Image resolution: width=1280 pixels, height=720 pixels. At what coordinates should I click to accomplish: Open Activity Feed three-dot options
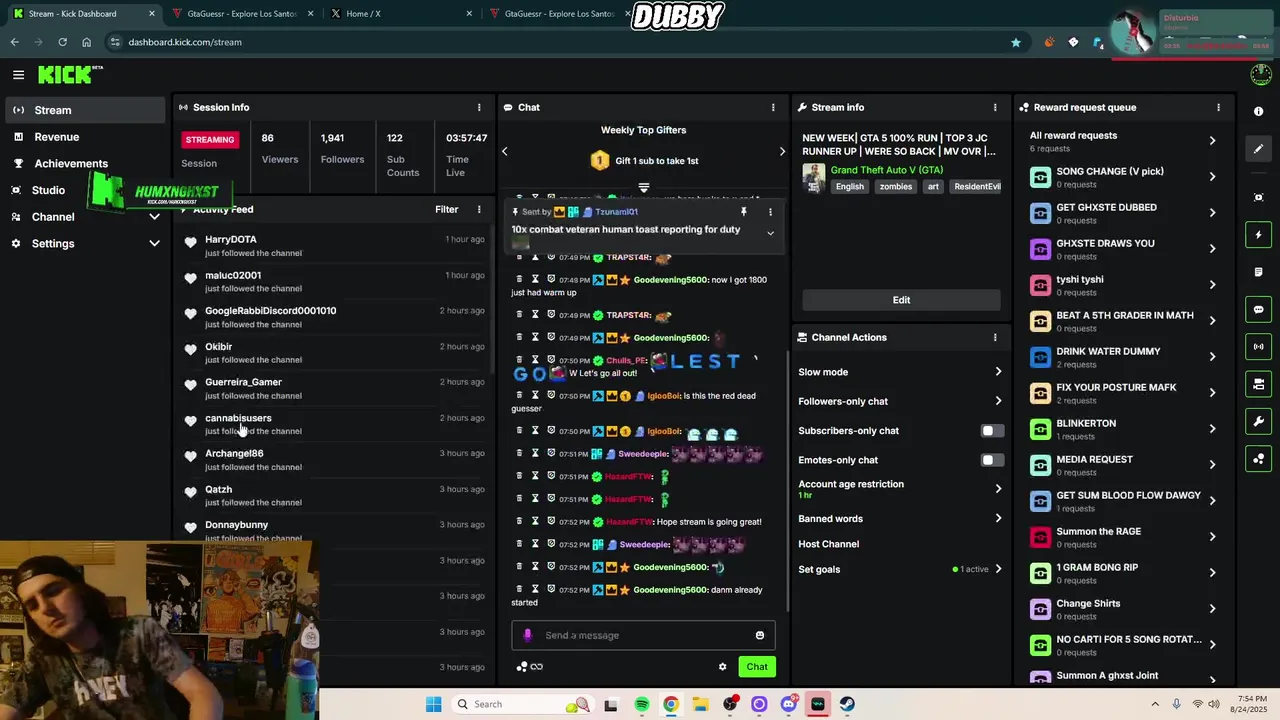click(479, 209)
